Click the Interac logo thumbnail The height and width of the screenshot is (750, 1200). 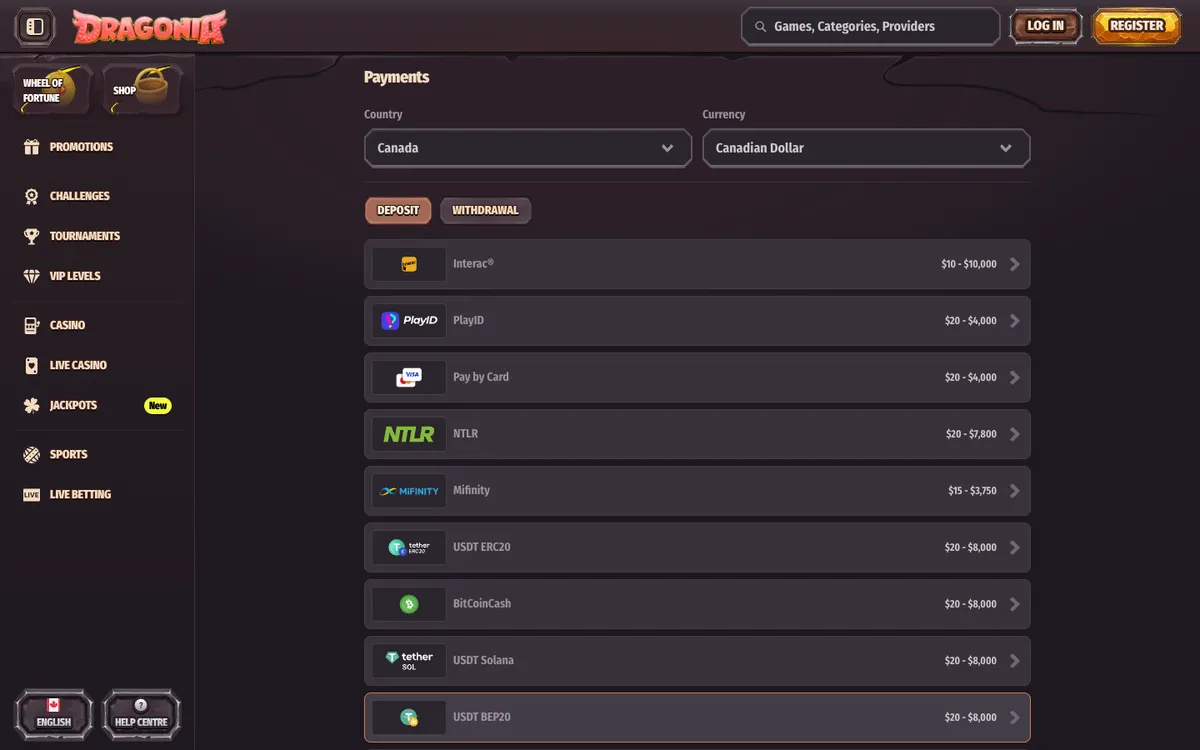[x=409, y=264]
